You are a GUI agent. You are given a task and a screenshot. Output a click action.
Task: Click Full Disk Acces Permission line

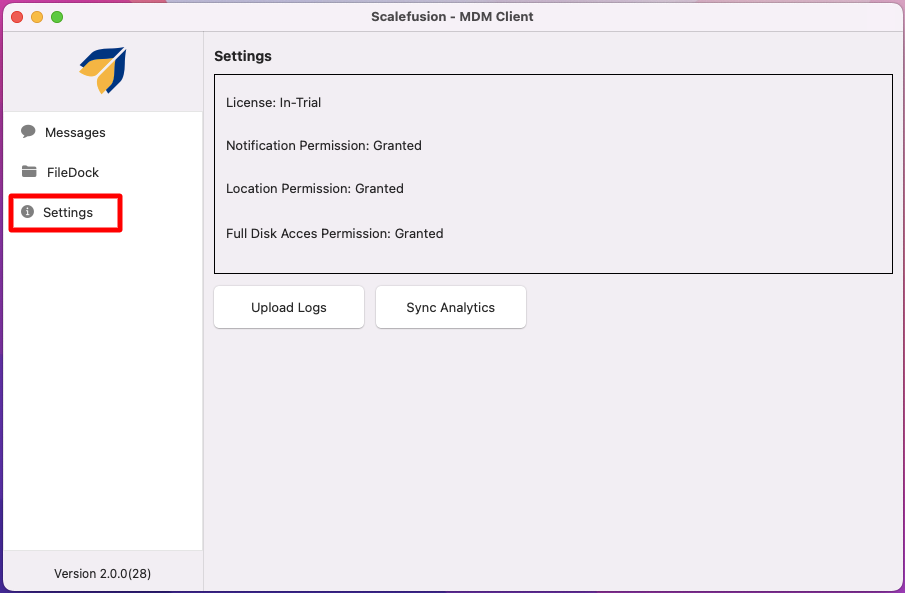(x=335, y=233)
